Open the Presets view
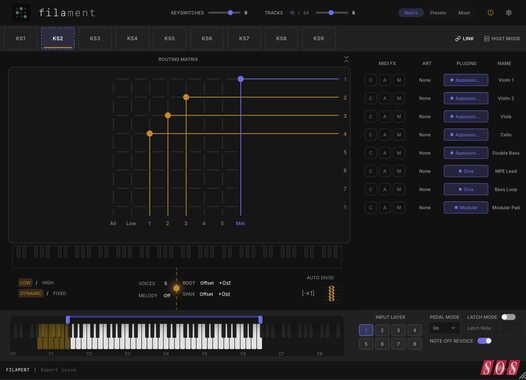Viewport: 526px width, 380px height. tap(438, 13)
